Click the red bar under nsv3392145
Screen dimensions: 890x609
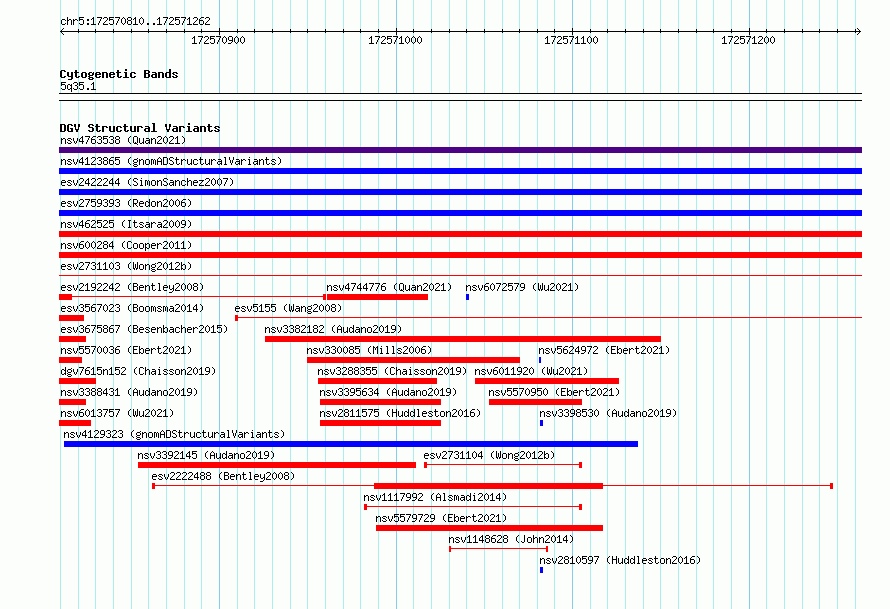pos(277,465)
